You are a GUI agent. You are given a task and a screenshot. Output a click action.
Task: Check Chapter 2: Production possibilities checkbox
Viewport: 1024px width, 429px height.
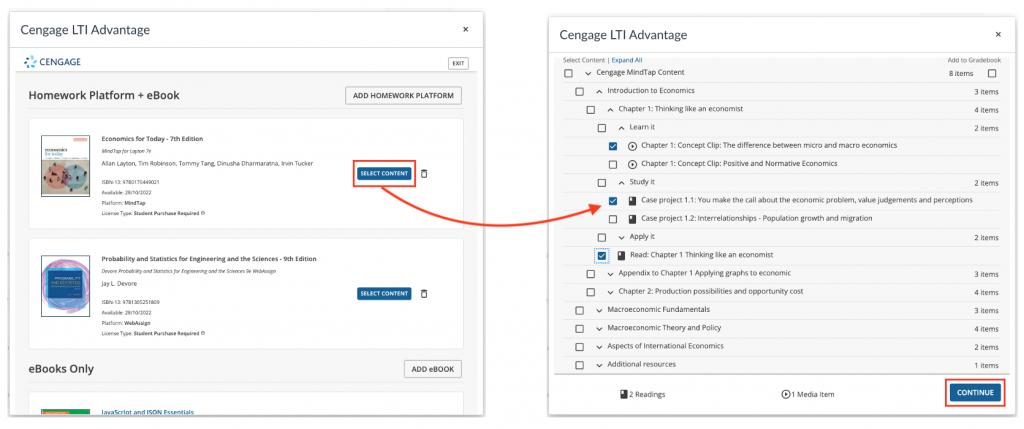coord(590,293)
